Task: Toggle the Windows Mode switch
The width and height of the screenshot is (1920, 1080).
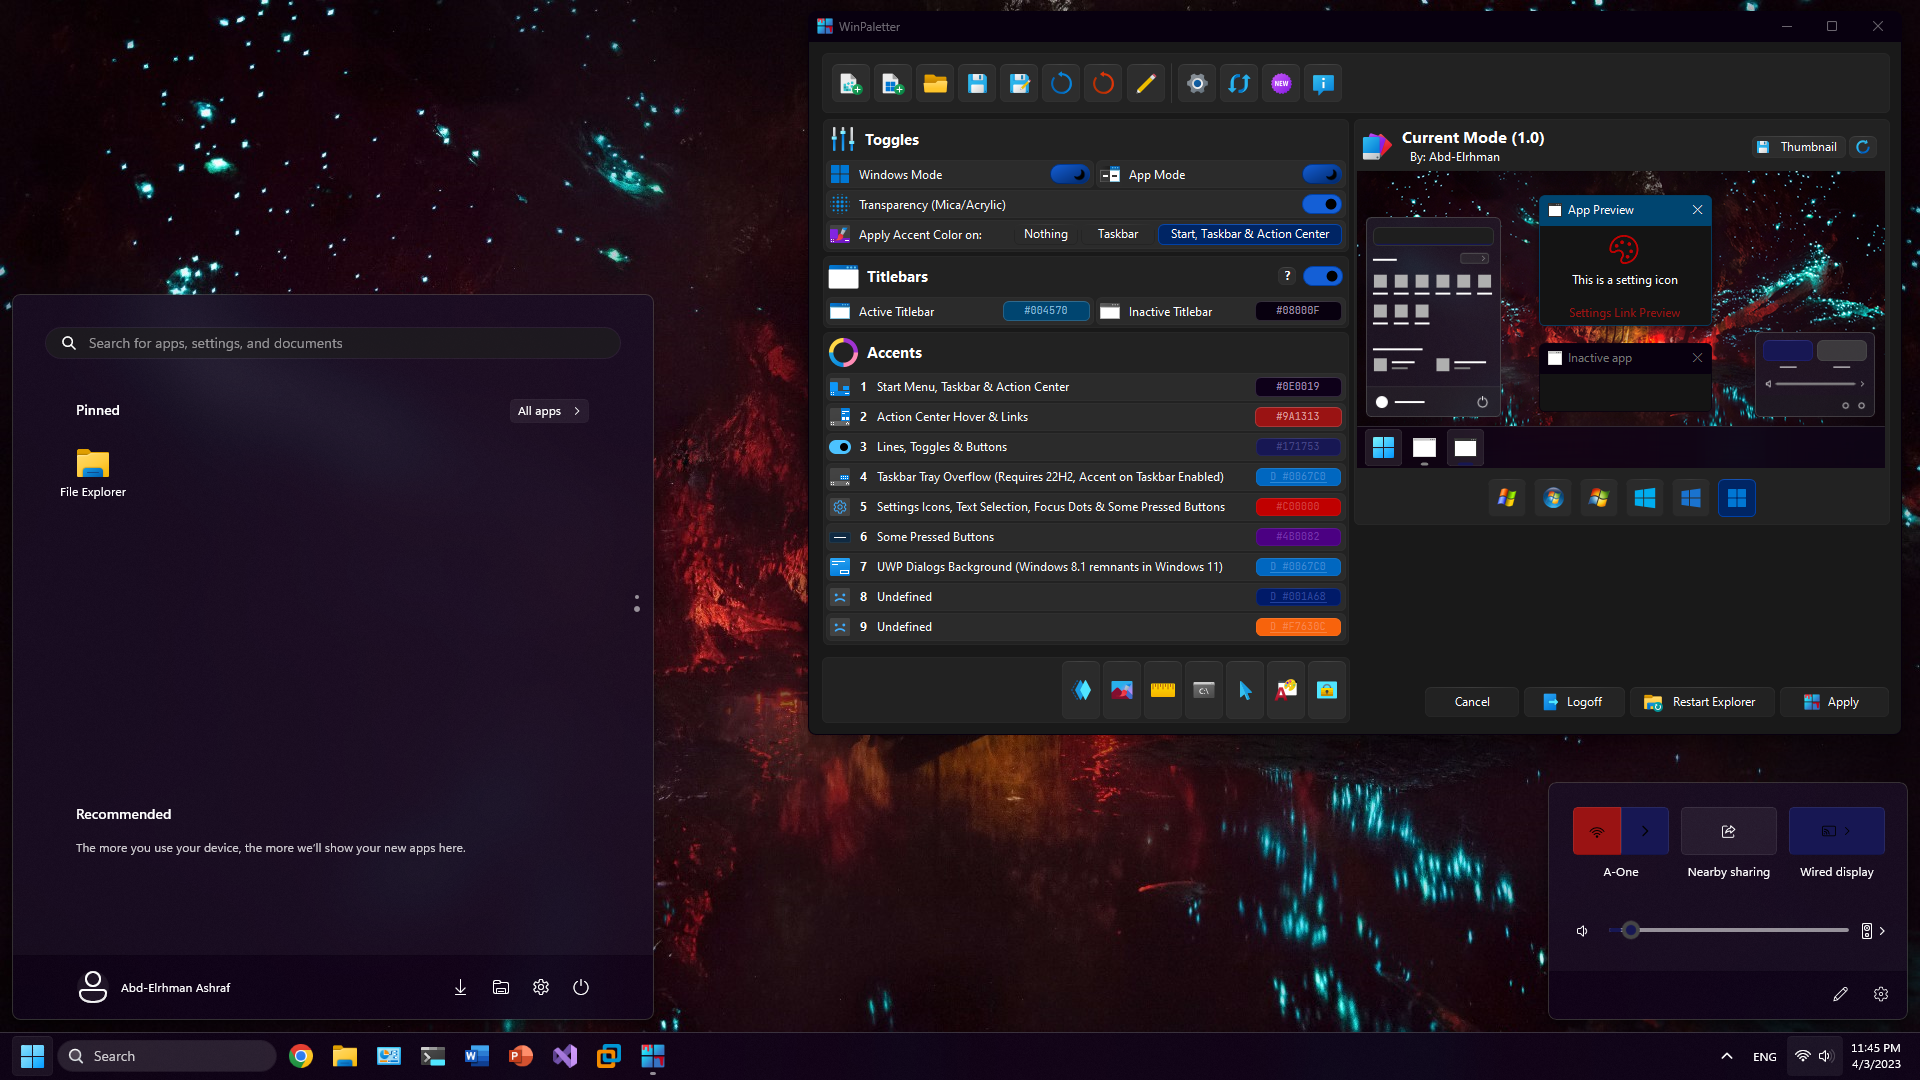Action: pos(1069,174)
